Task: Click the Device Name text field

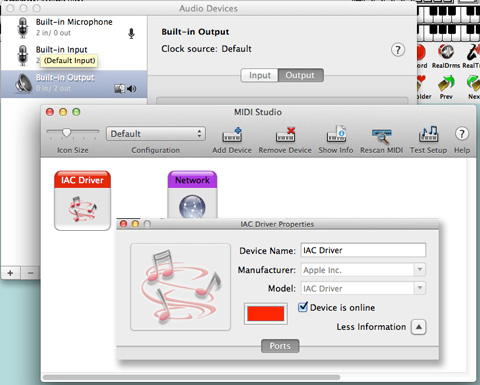Action: tap(363, 250)
